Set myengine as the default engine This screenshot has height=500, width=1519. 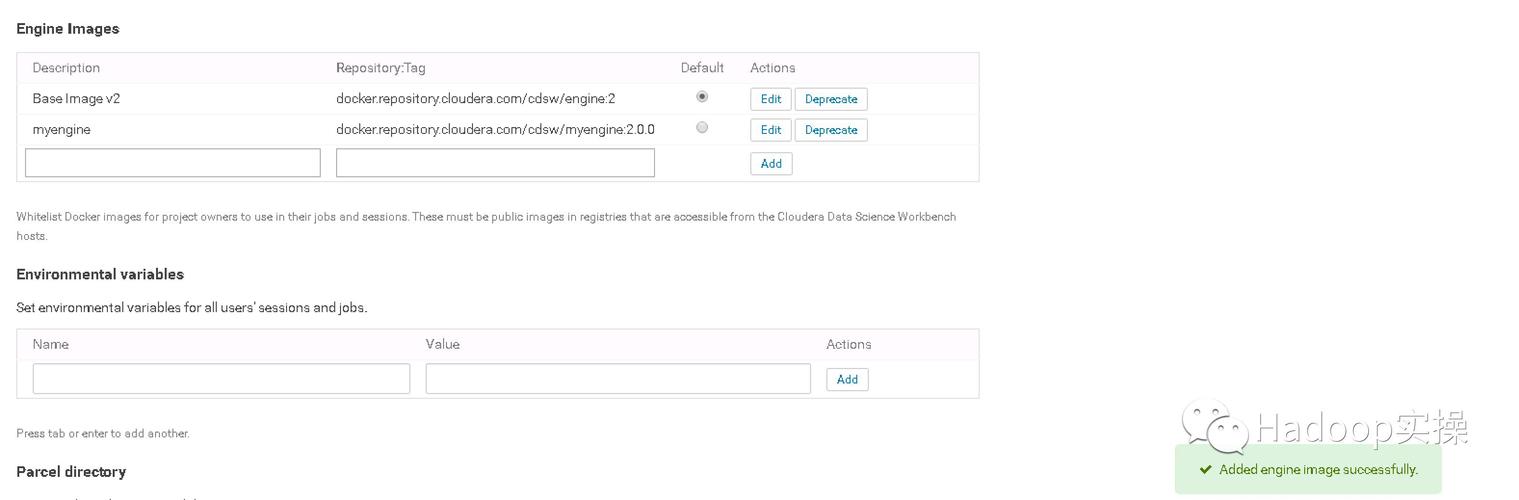(702, 128)
